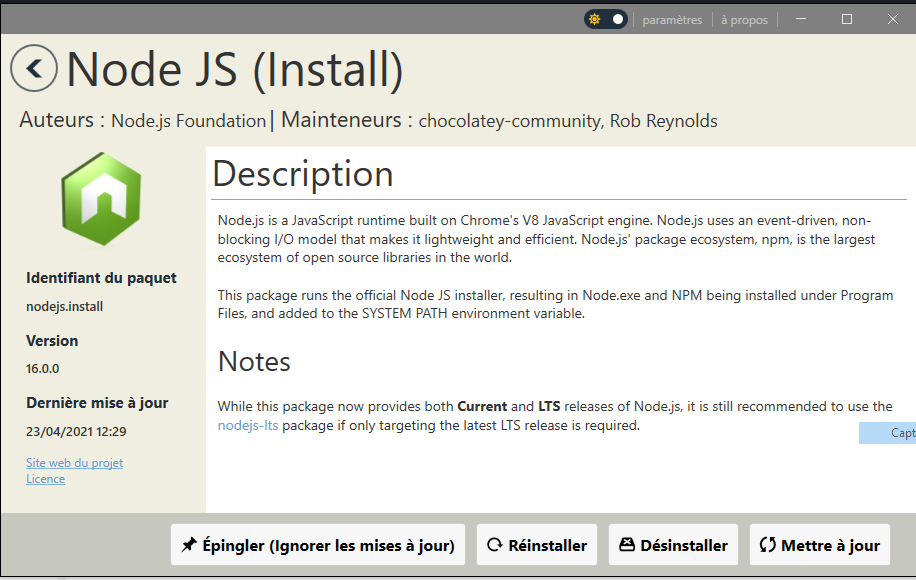Screen dimensions: 916x580
Task: Click the sync icon on Mettre à jour
Action: 768,545
